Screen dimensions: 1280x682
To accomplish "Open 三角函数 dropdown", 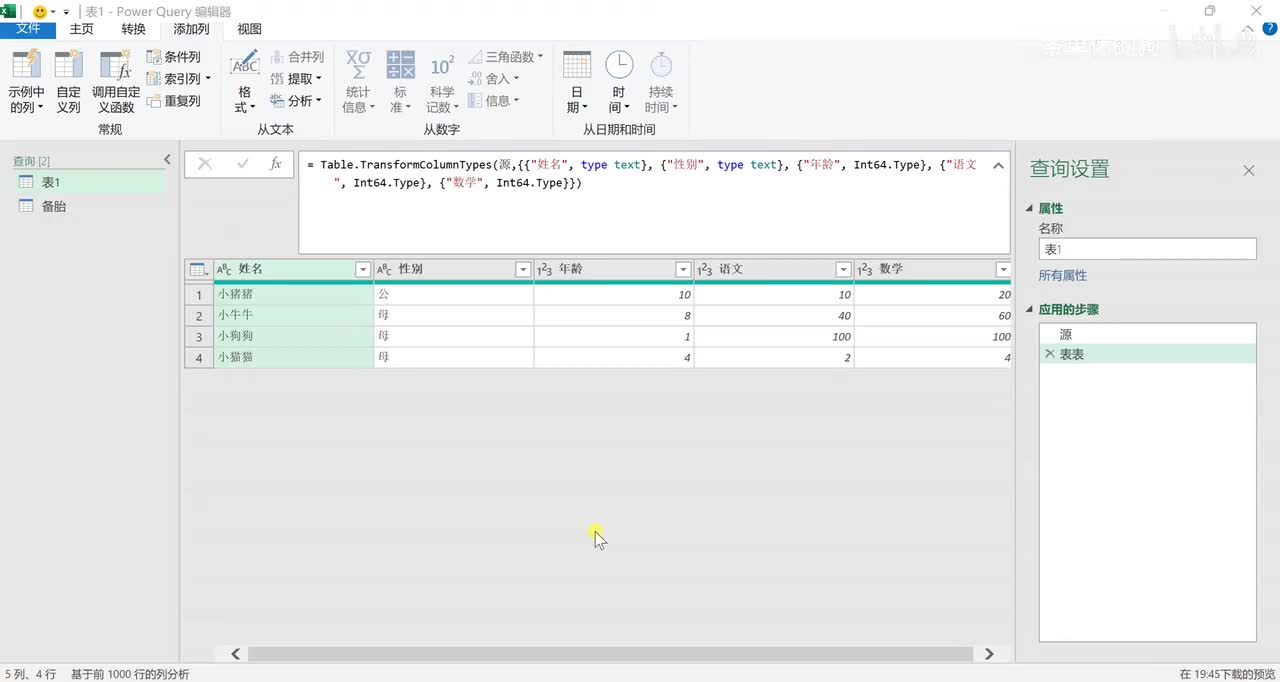I will click(x=506, y=57).
